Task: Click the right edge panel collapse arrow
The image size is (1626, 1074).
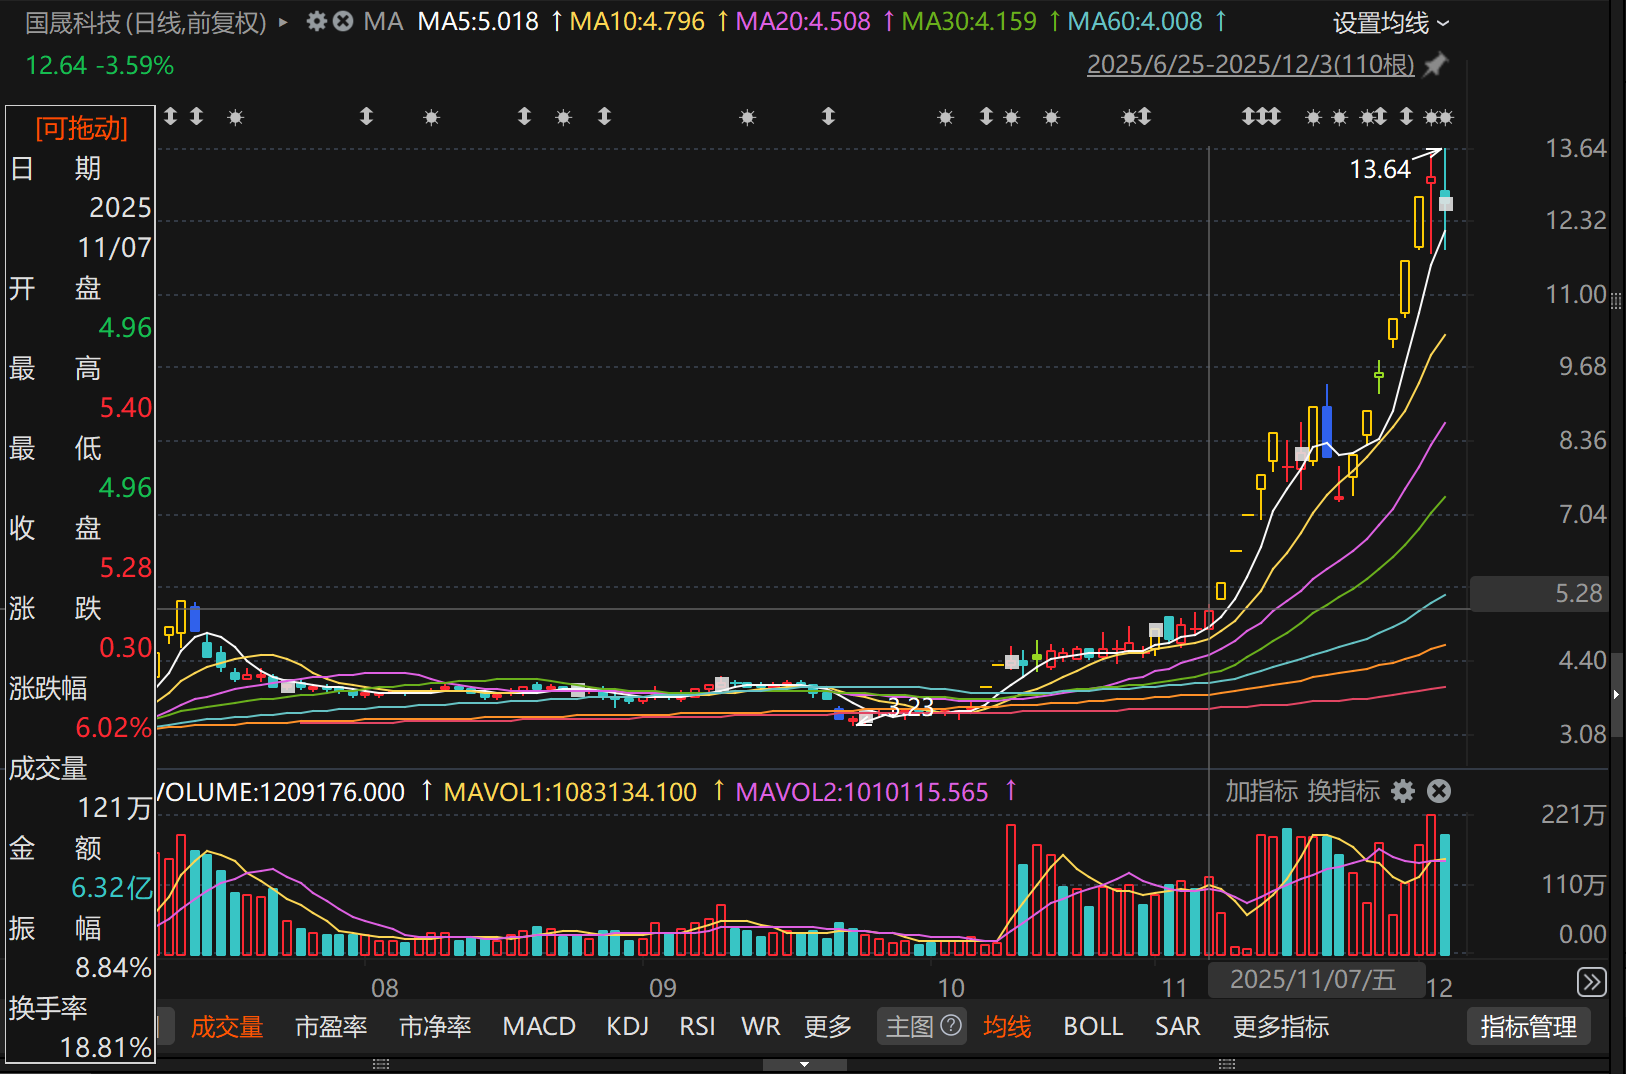Action: pyautogui.click(x=1616, y=694)
